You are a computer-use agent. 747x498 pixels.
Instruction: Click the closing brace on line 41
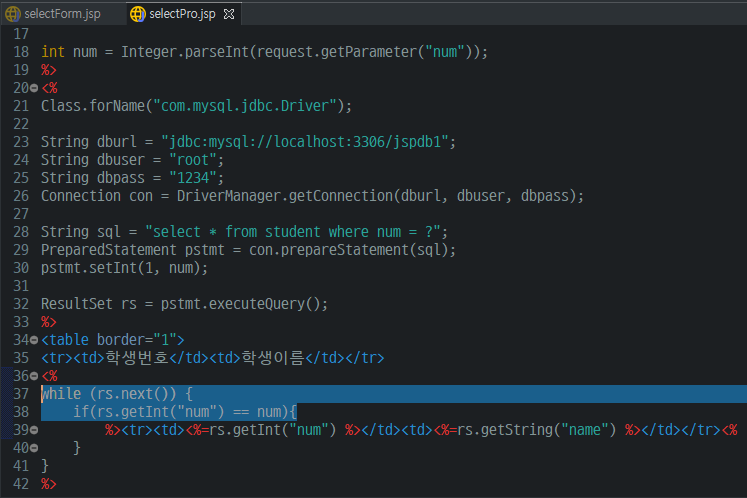tap(45, 466)
